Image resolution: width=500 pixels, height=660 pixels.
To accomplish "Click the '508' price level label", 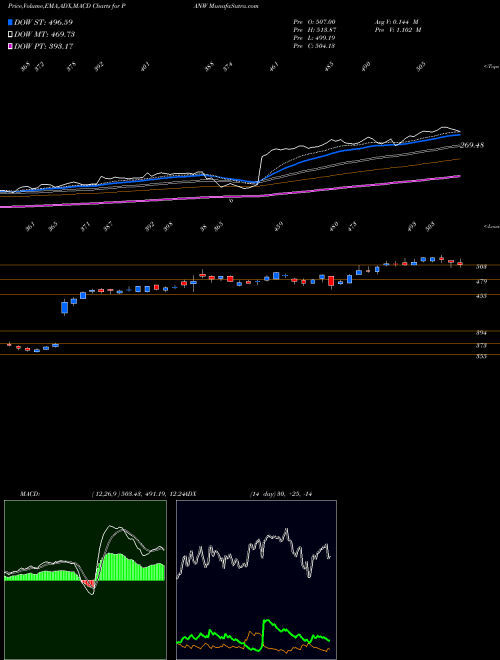I will coord(481,267).
